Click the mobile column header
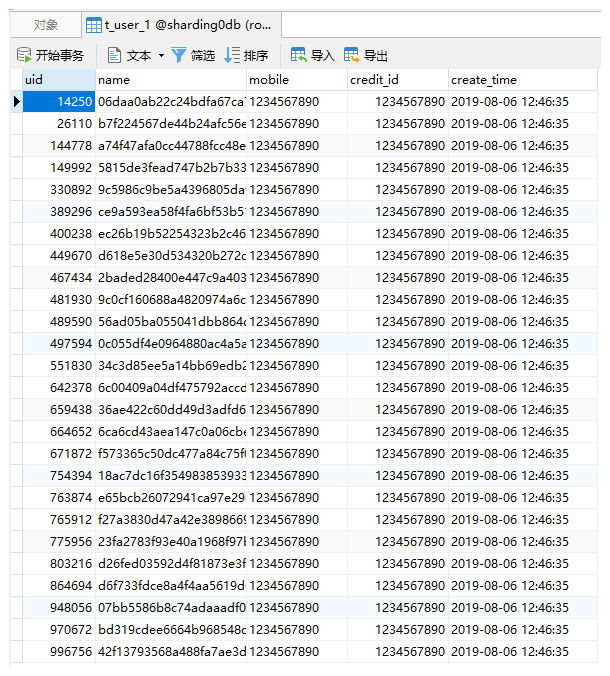This screenshot has height=676, width=610. tap(297, 80)
